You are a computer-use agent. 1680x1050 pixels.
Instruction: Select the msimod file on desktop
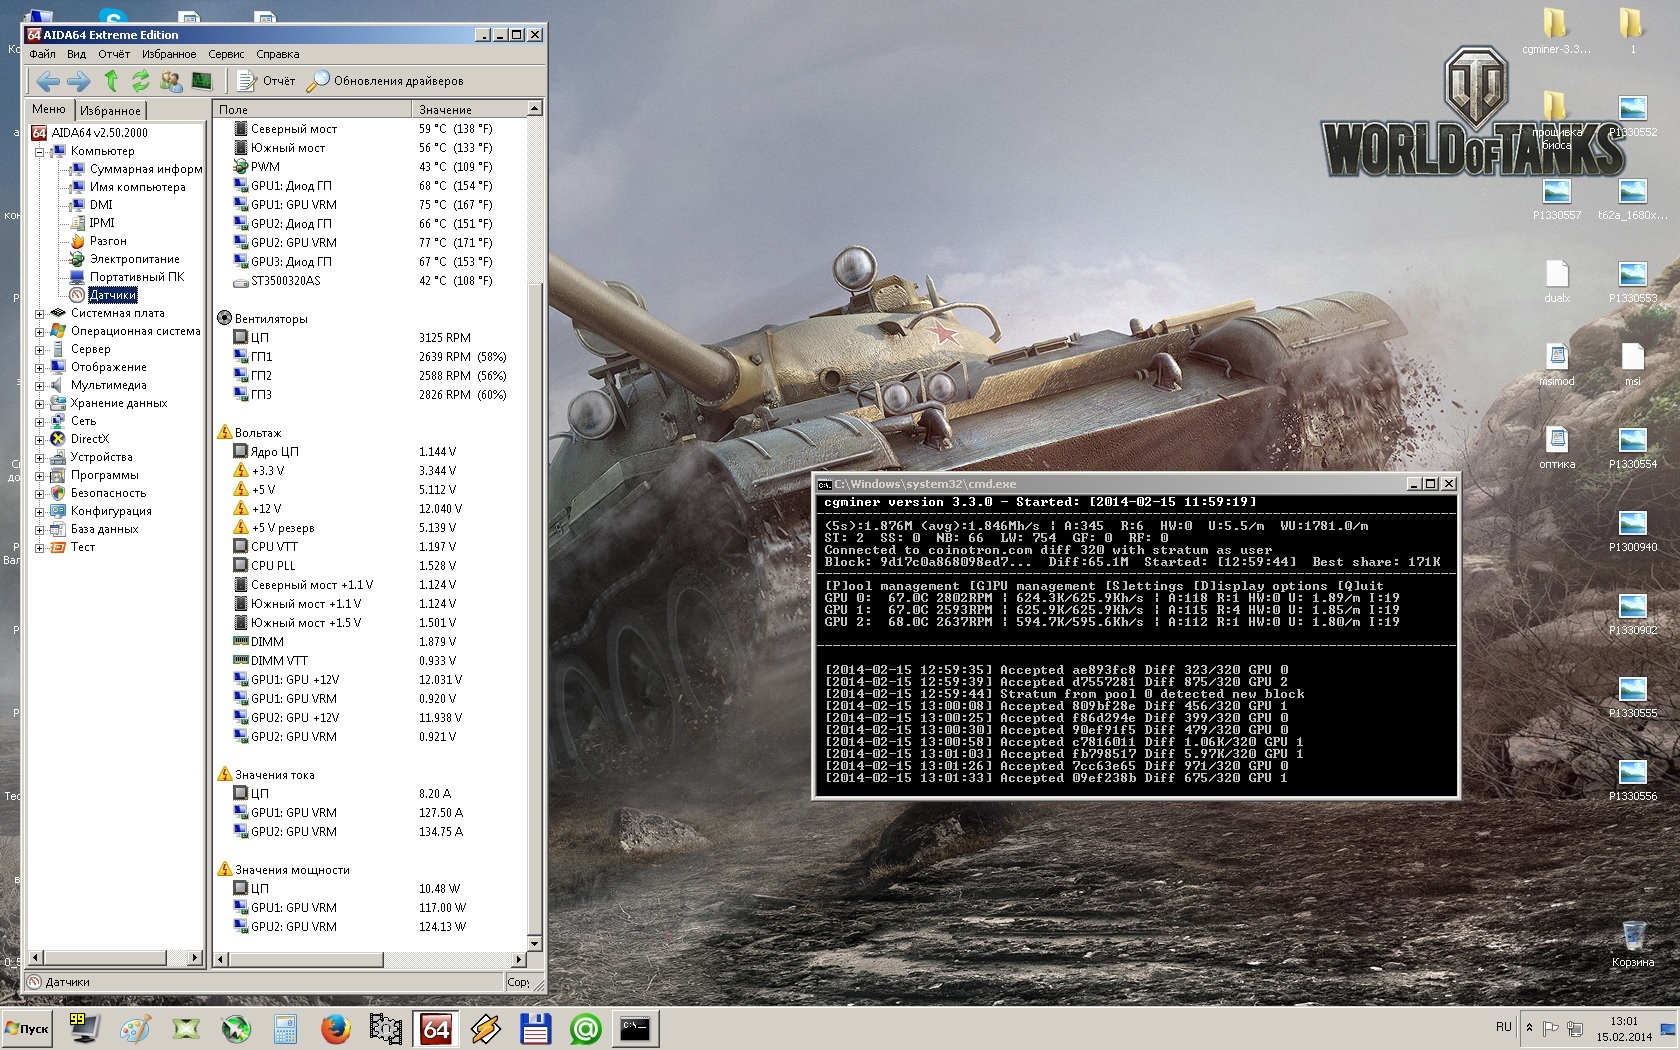tap(1557, 364)
